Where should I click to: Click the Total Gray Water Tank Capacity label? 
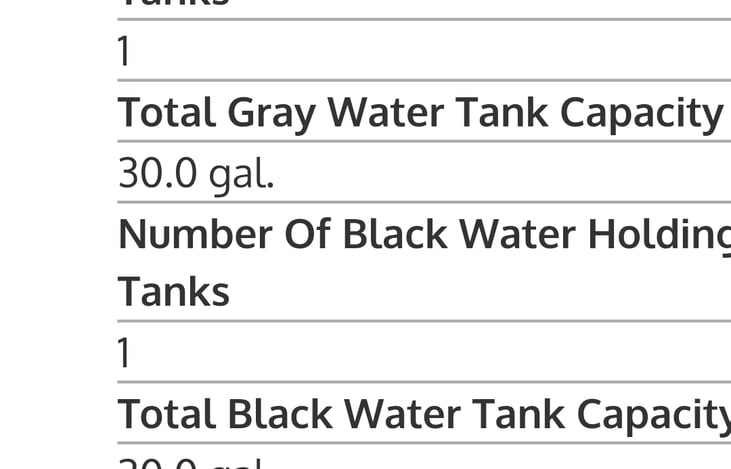pos(420,112)
